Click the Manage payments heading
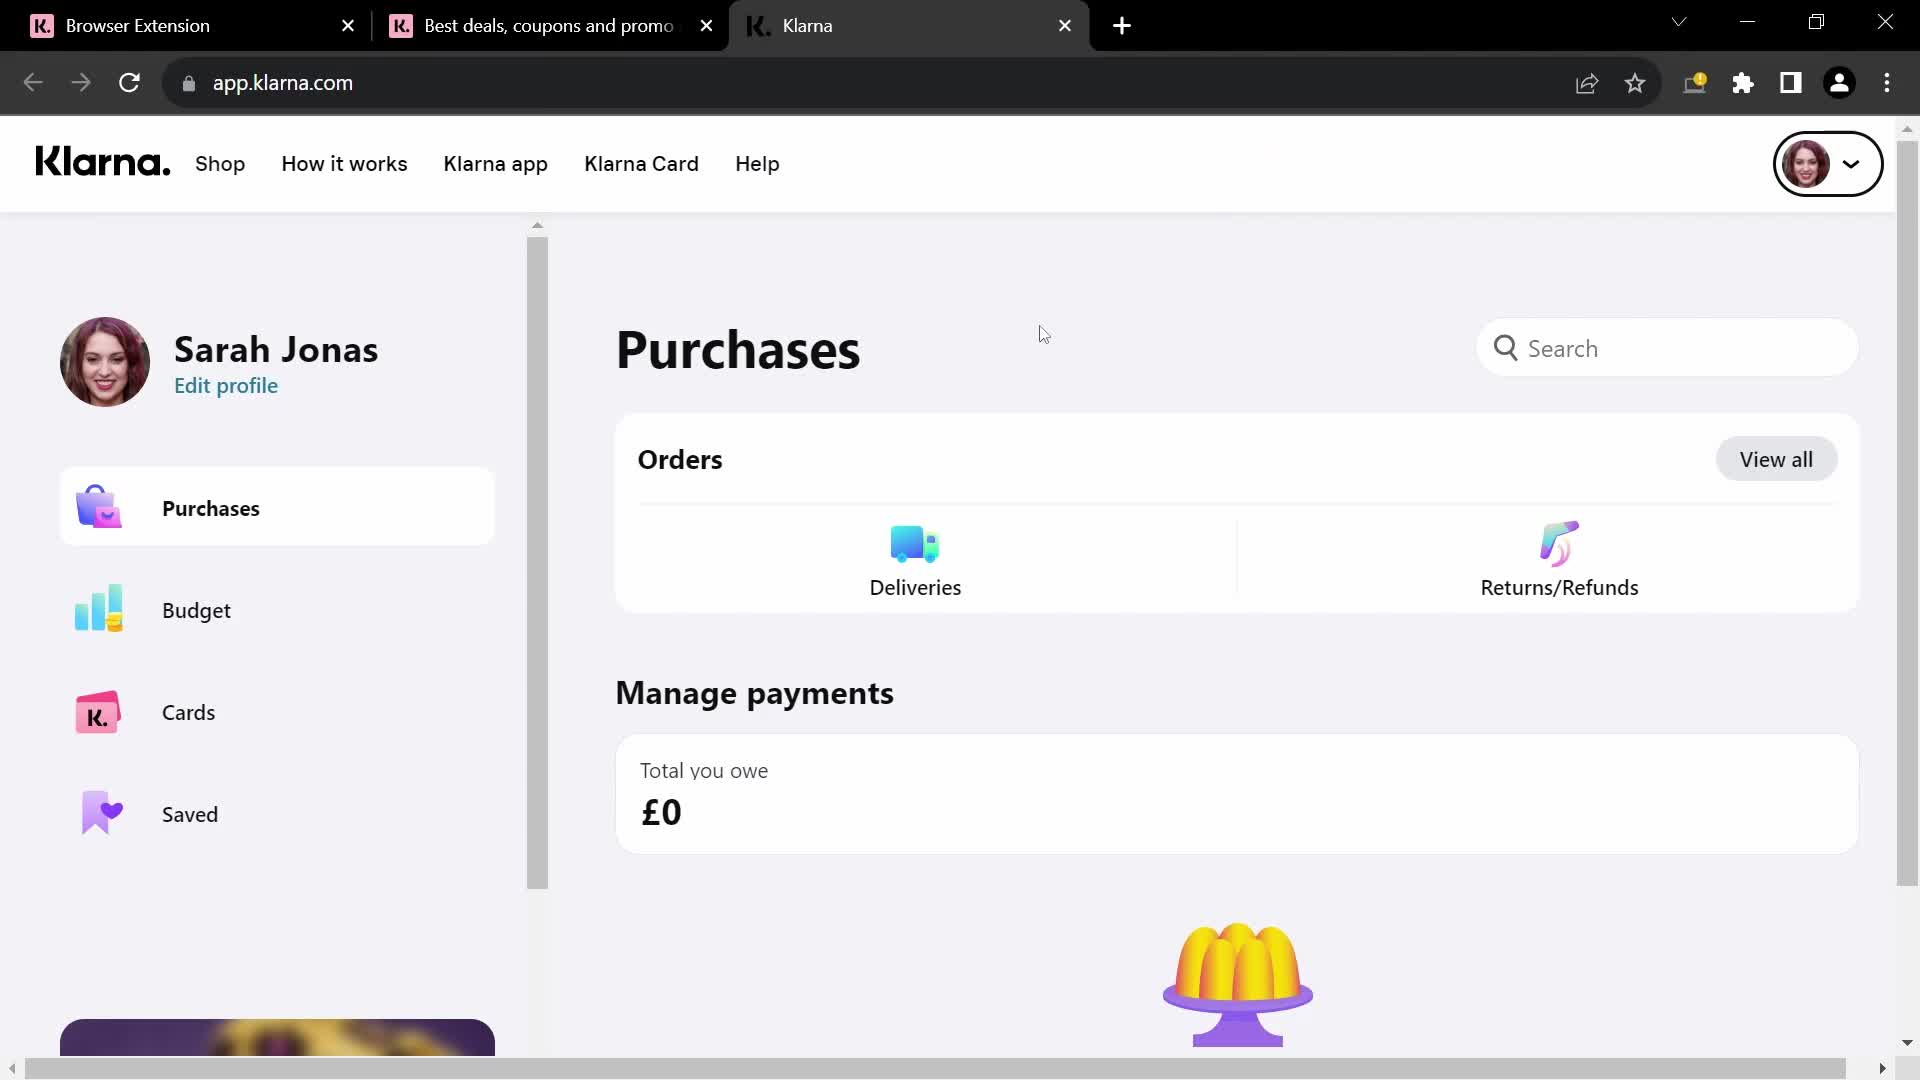This screenshot has width=1920, height=1080. 754,693
